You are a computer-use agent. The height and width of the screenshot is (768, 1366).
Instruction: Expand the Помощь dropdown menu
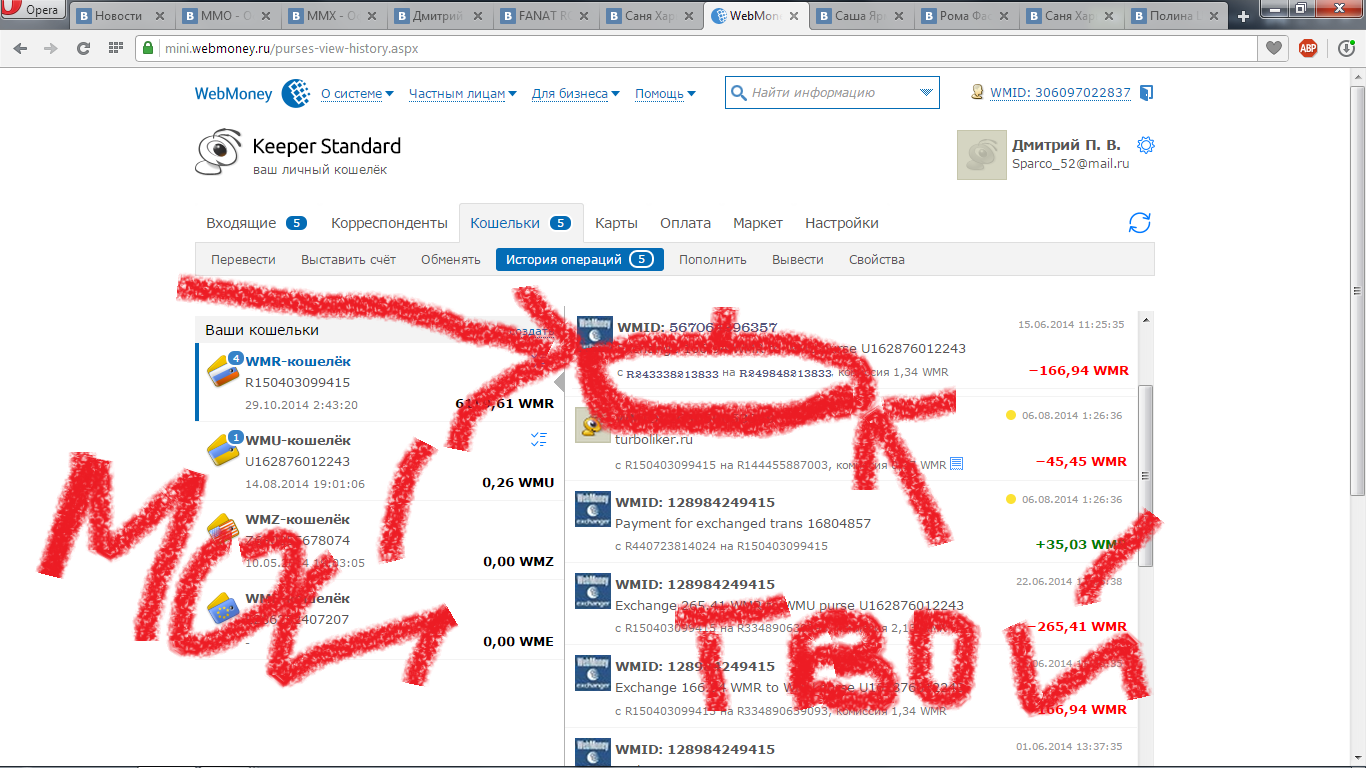[x=666, y=93]
